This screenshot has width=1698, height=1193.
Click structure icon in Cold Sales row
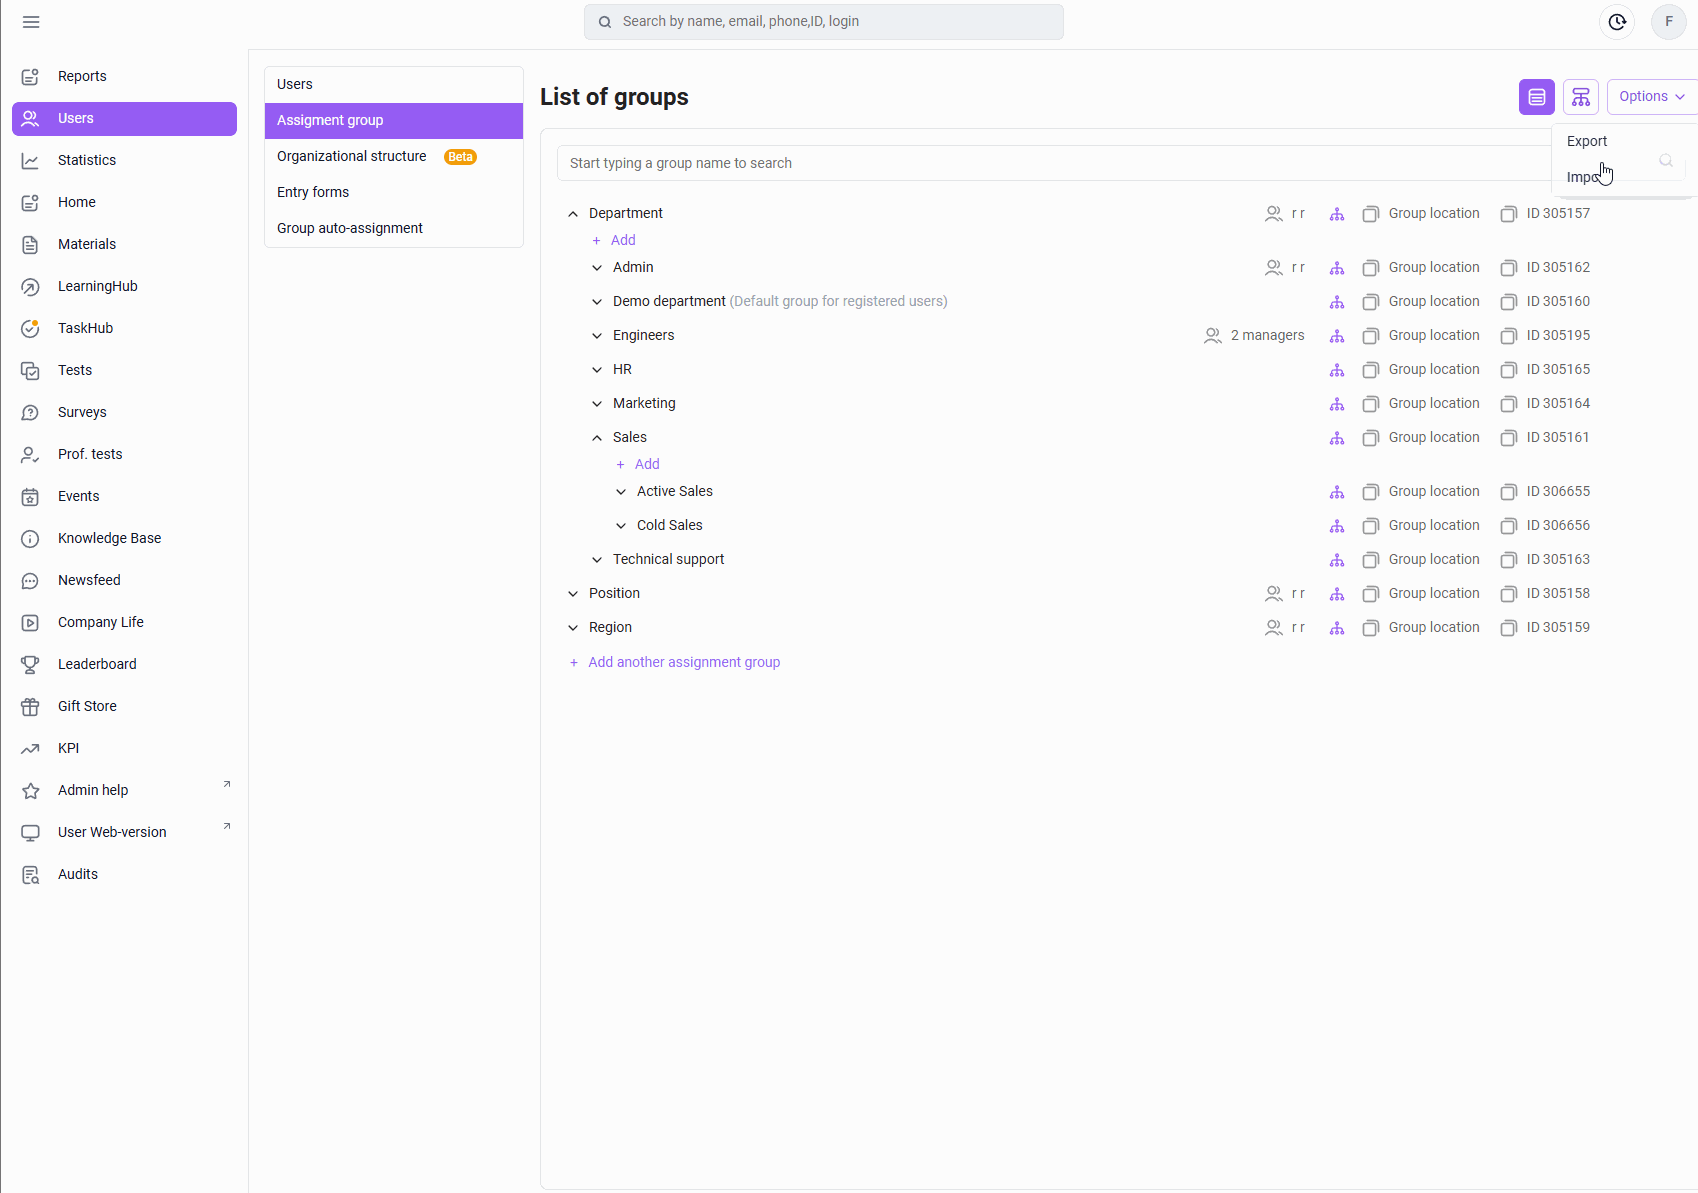click(x=1337, y=526)
